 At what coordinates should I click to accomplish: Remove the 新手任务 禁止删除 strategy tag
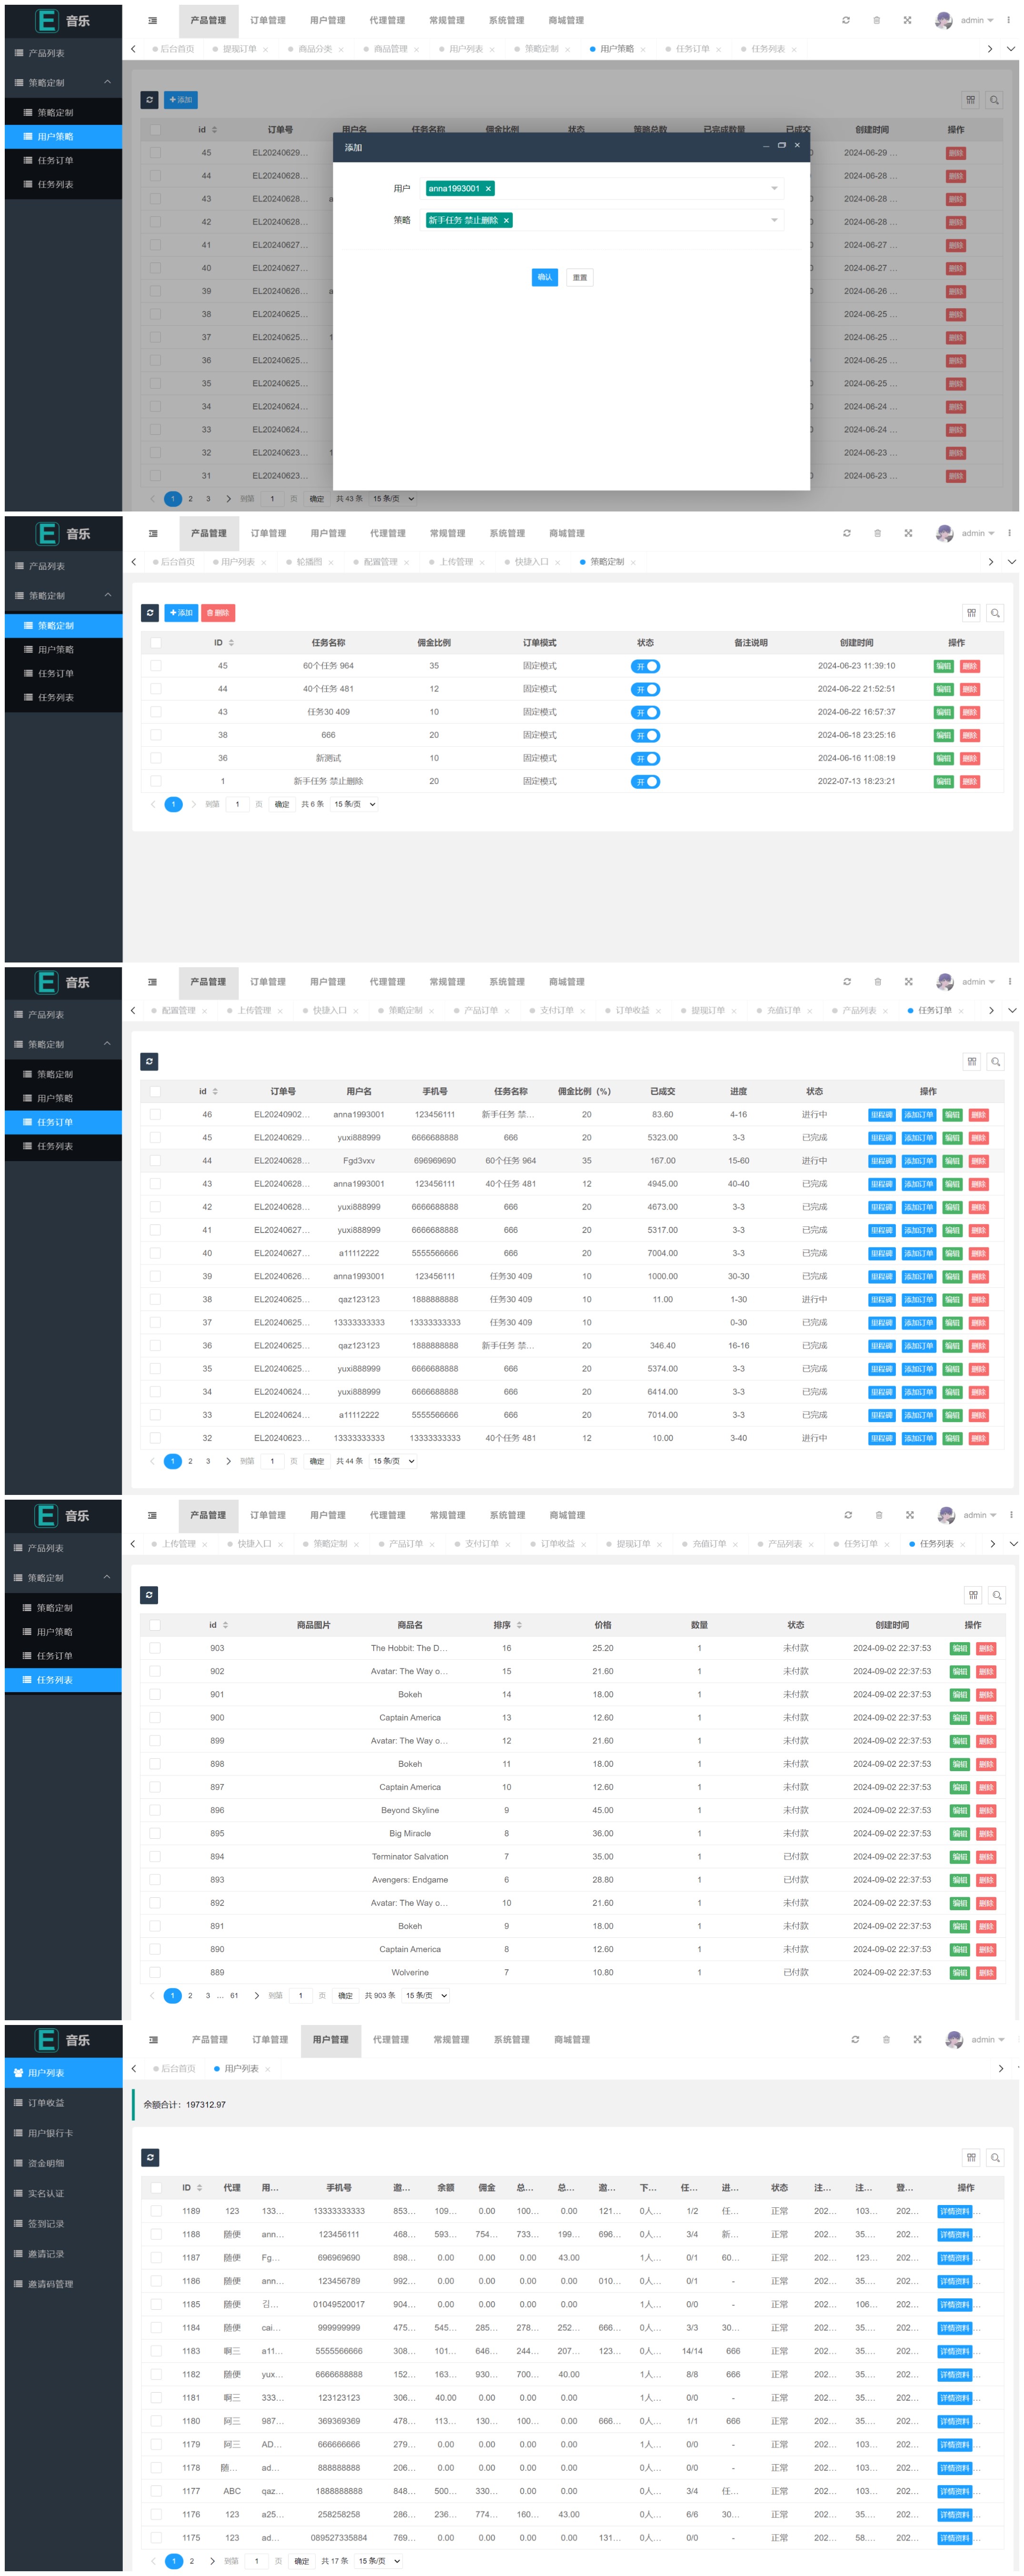pos(506,221)
